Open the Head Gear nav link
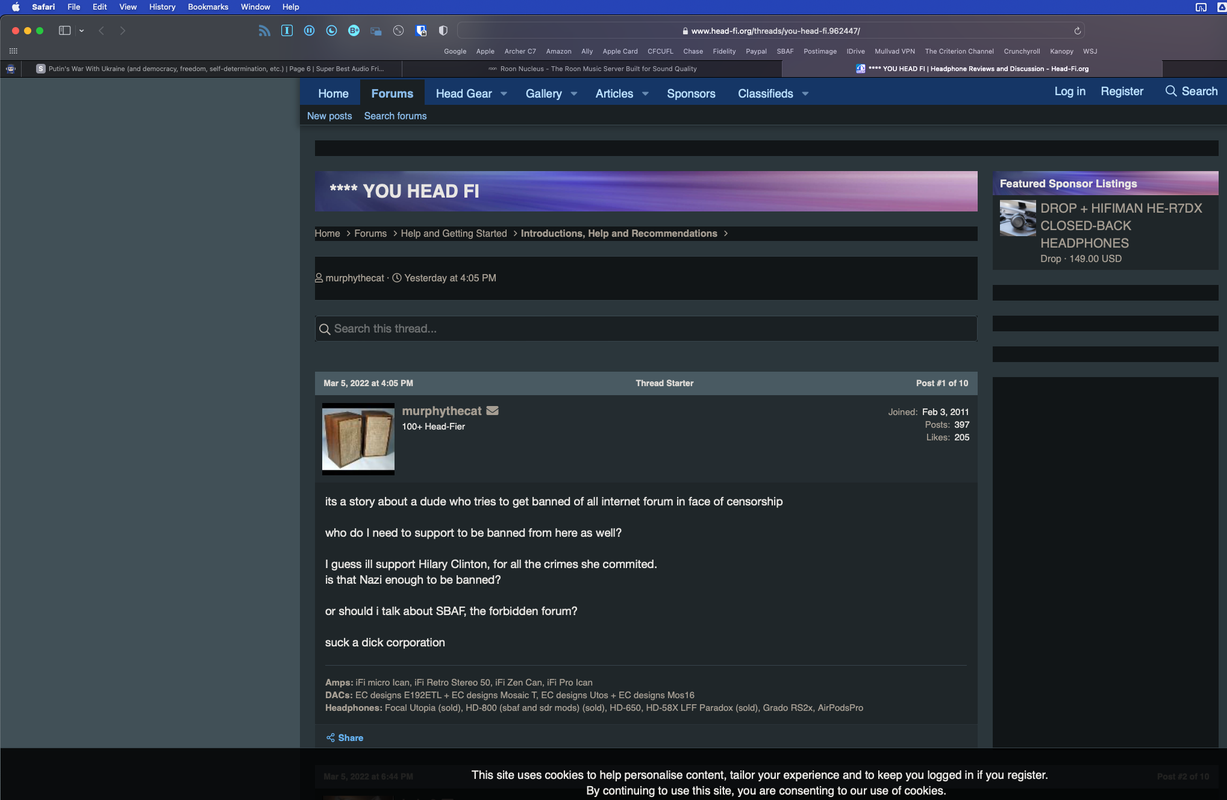This screenshot has height=800, width=1227. 464,93
